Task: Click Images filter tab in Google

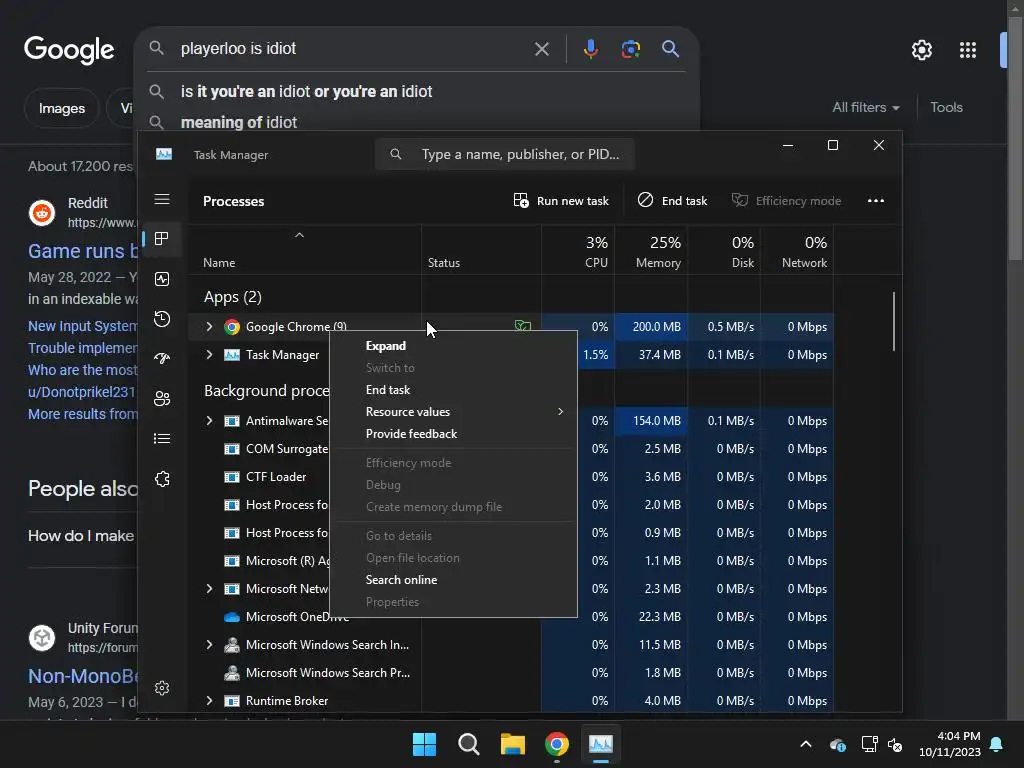Action: [x=61, y=108]
